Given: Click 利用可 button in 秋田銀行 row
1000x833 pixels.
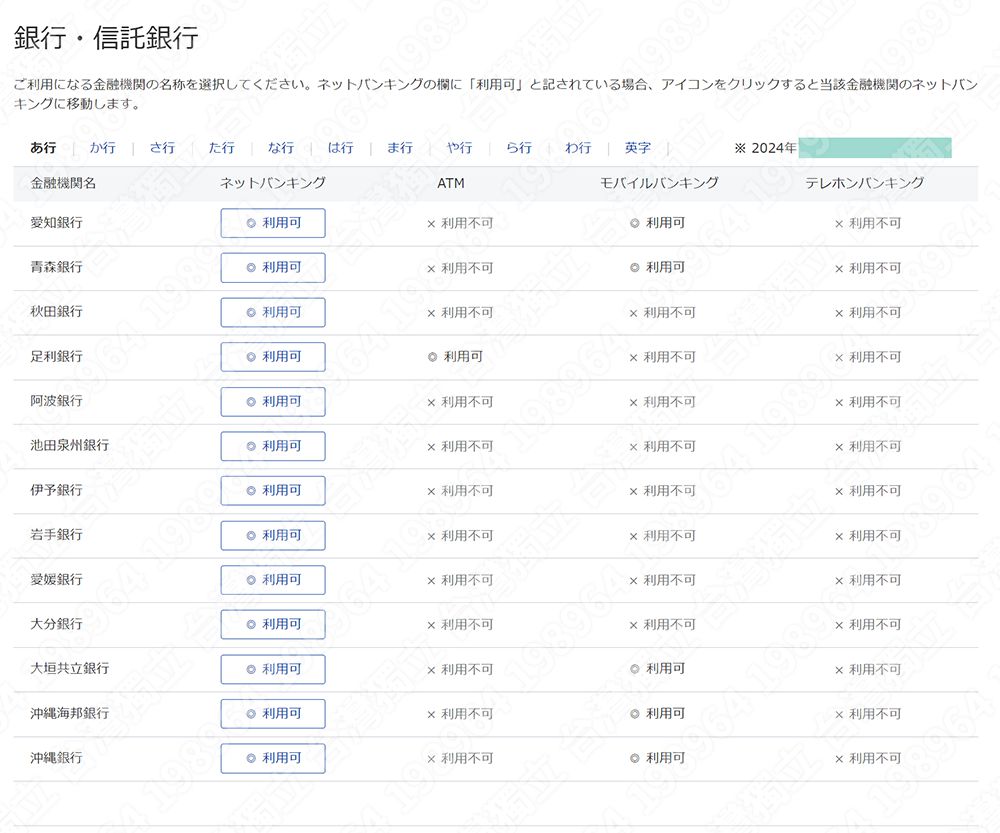Looking at the screenshot, I should point(273,312).
